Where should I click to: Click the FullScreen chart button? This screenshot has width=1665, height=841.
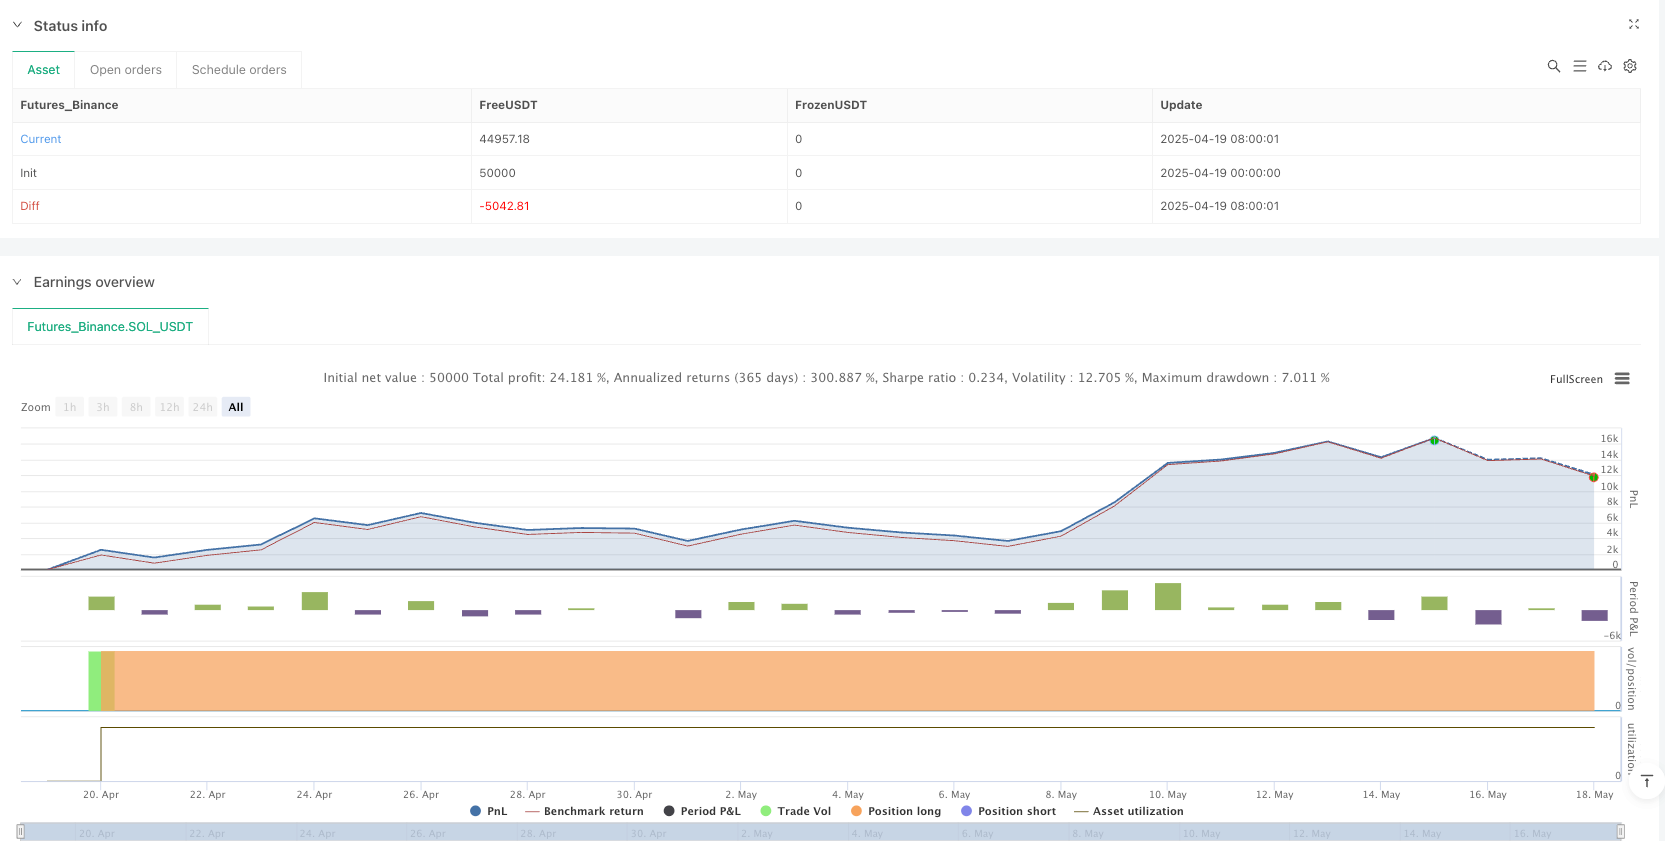click(x=1575, y=379)
